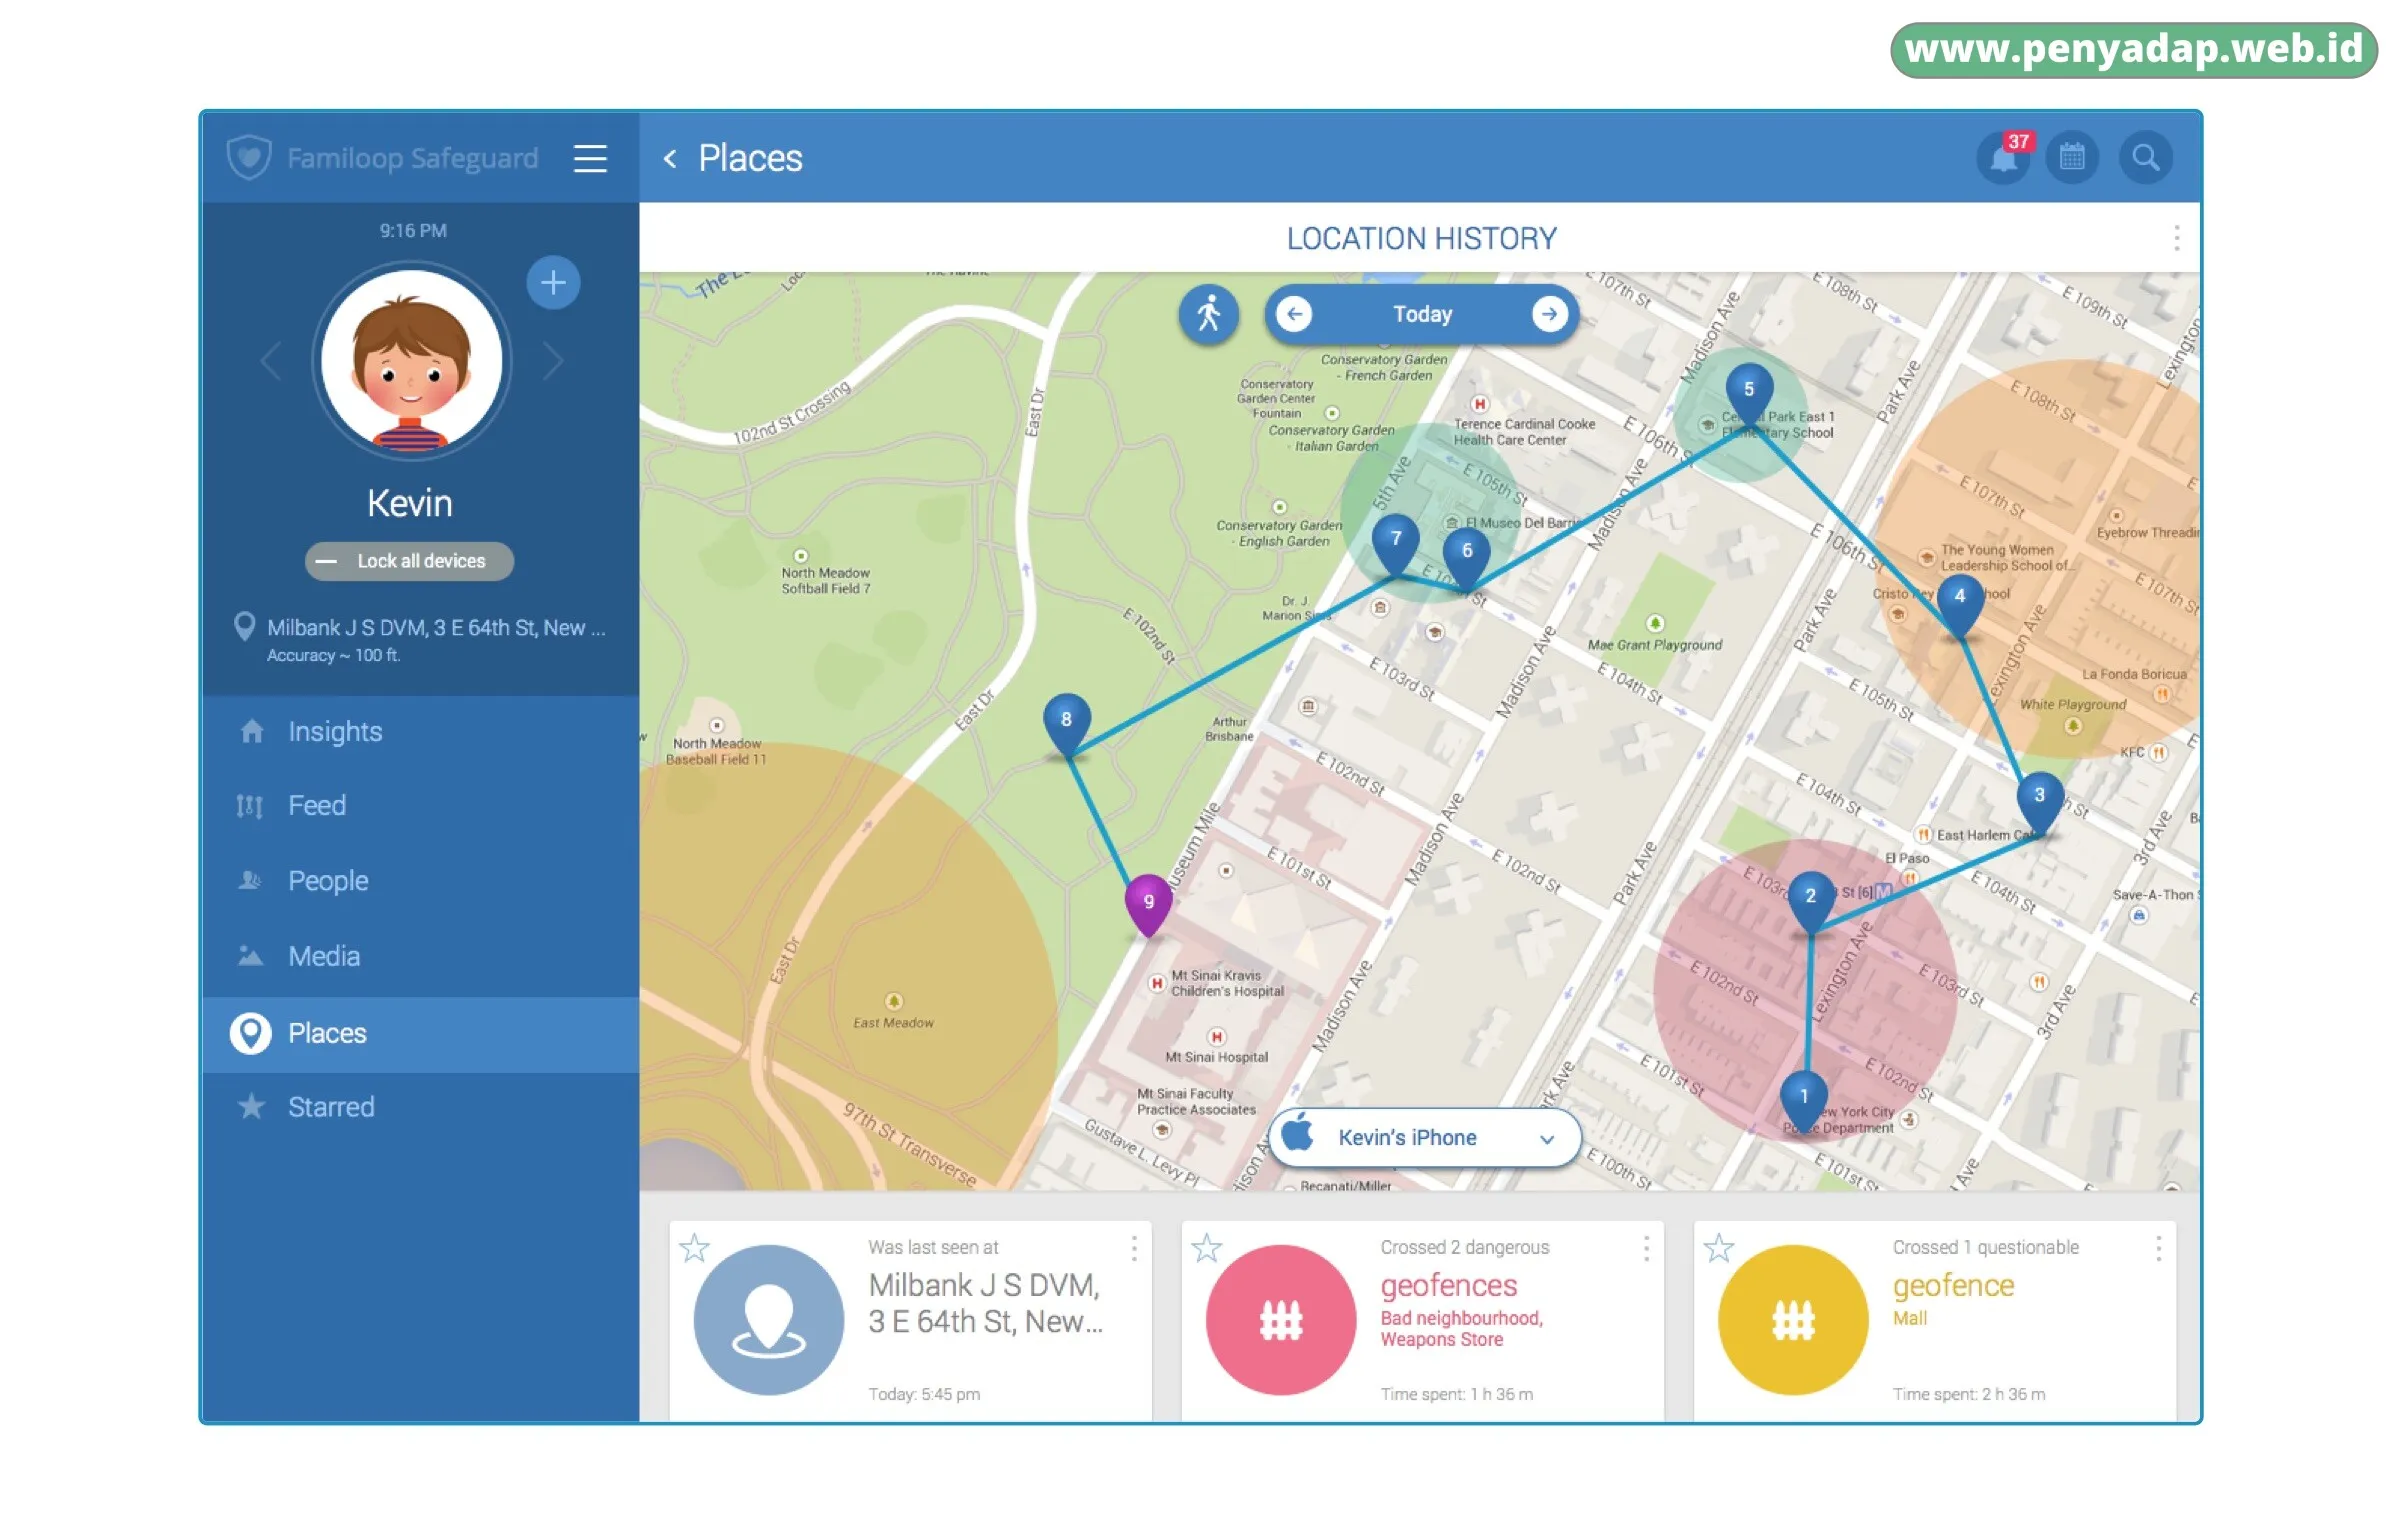Click 'Accuracy ~ 100 ft.' text
The width and height of the screenshot is (2400, 1536).
pyautogui.click(x=333, y=656)
